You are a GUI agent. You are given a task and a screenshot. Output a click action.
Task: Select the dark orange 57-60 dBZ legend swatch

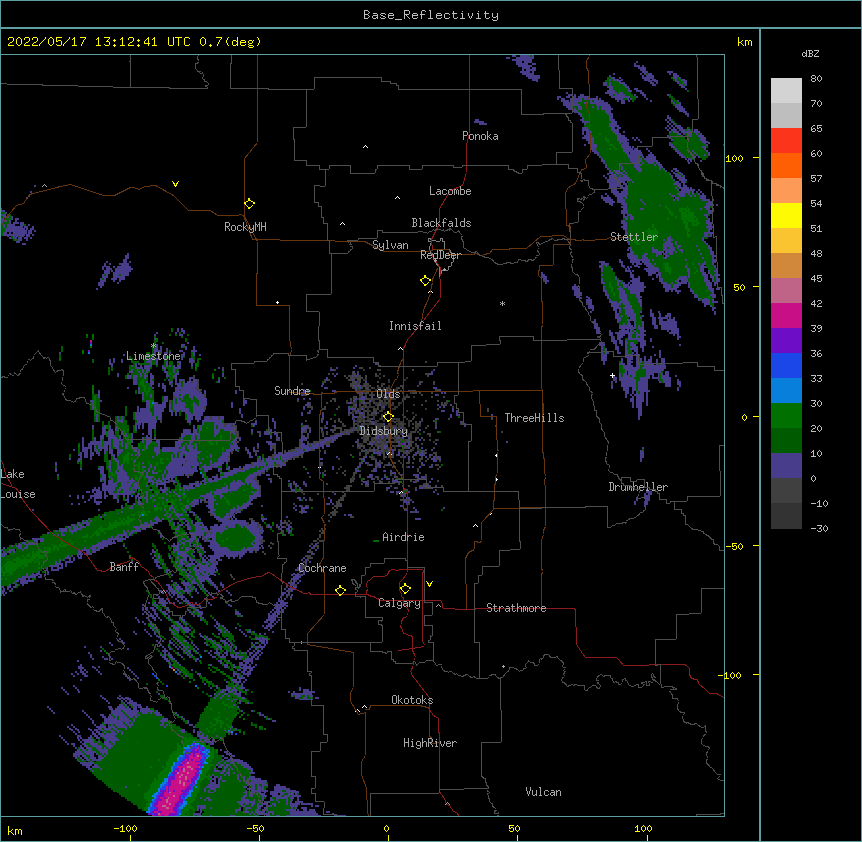click(786, 166)
